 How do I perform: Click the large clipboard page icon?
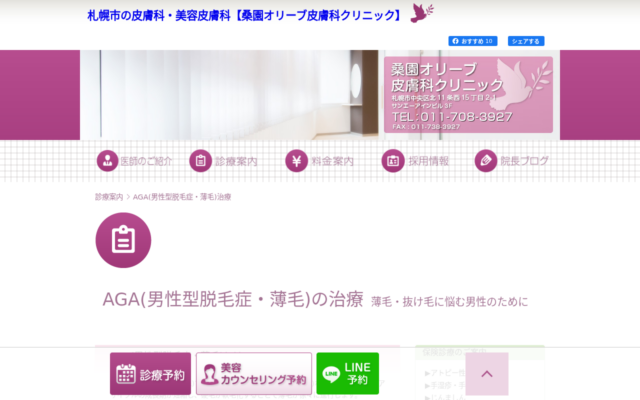pyautogui.click(x=123, y=240)
